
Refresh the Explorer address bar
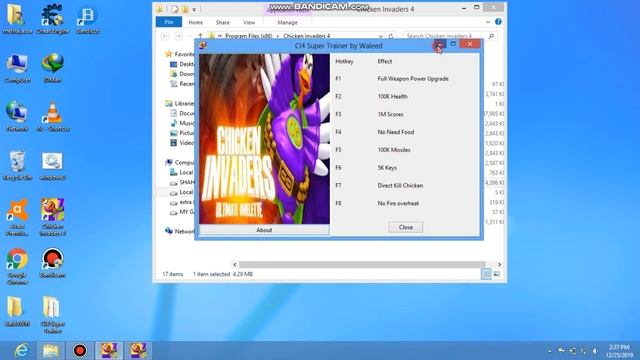(x=391, y=36)
